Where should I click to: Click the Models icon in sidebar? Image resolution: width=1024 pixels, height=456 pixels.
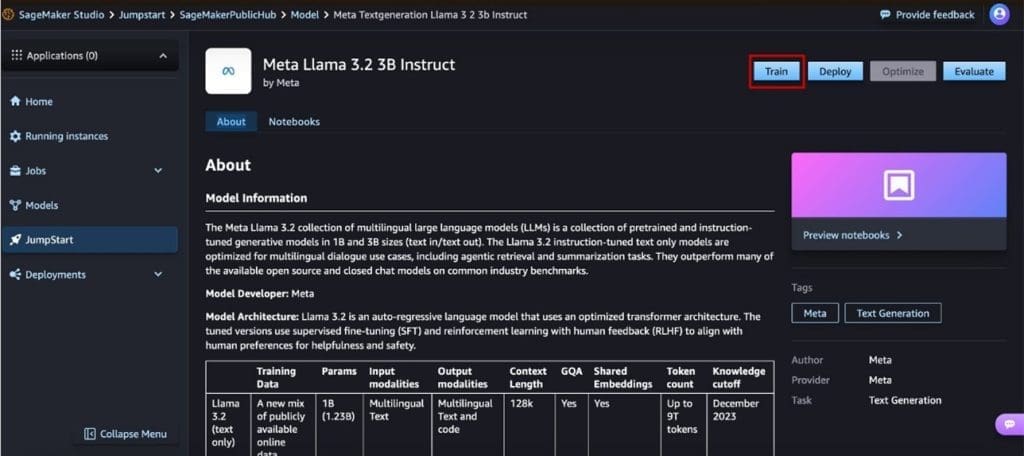point(15,206)
